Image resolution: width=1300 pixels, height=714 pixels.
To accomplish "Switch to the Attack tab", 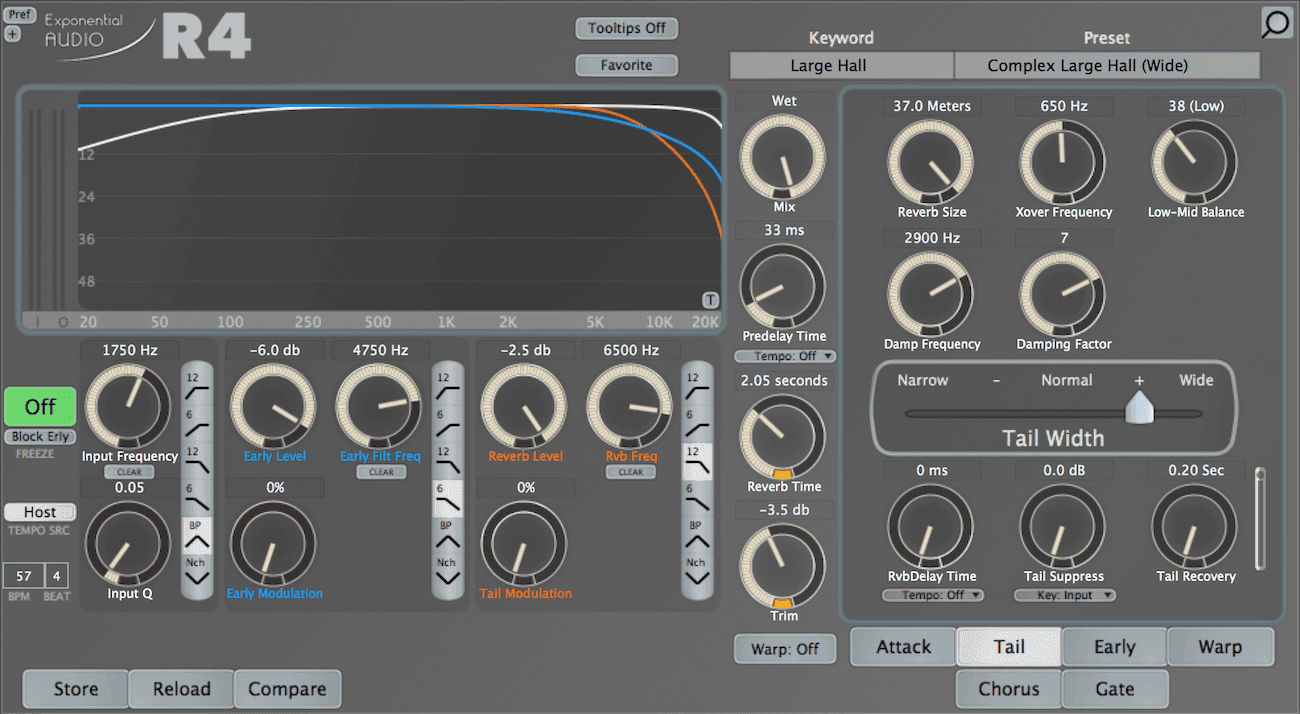I will [x=904, y=647].
